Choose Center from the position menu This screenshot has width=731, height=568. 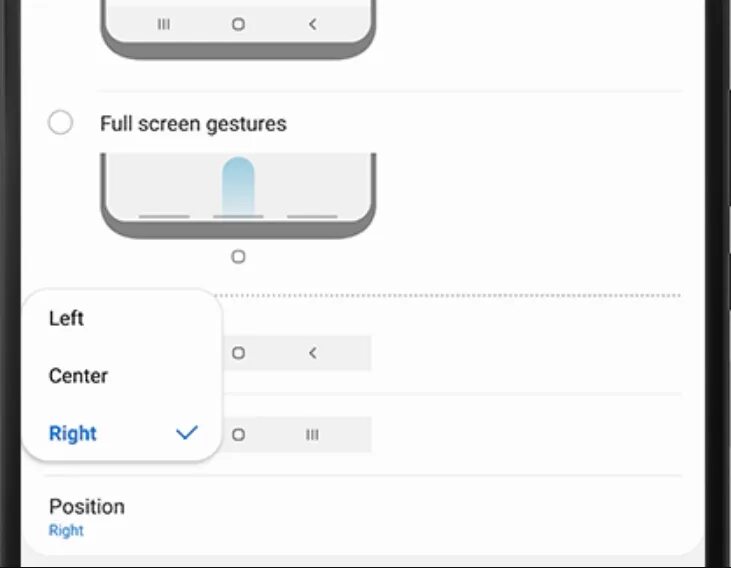pos(78,376)
